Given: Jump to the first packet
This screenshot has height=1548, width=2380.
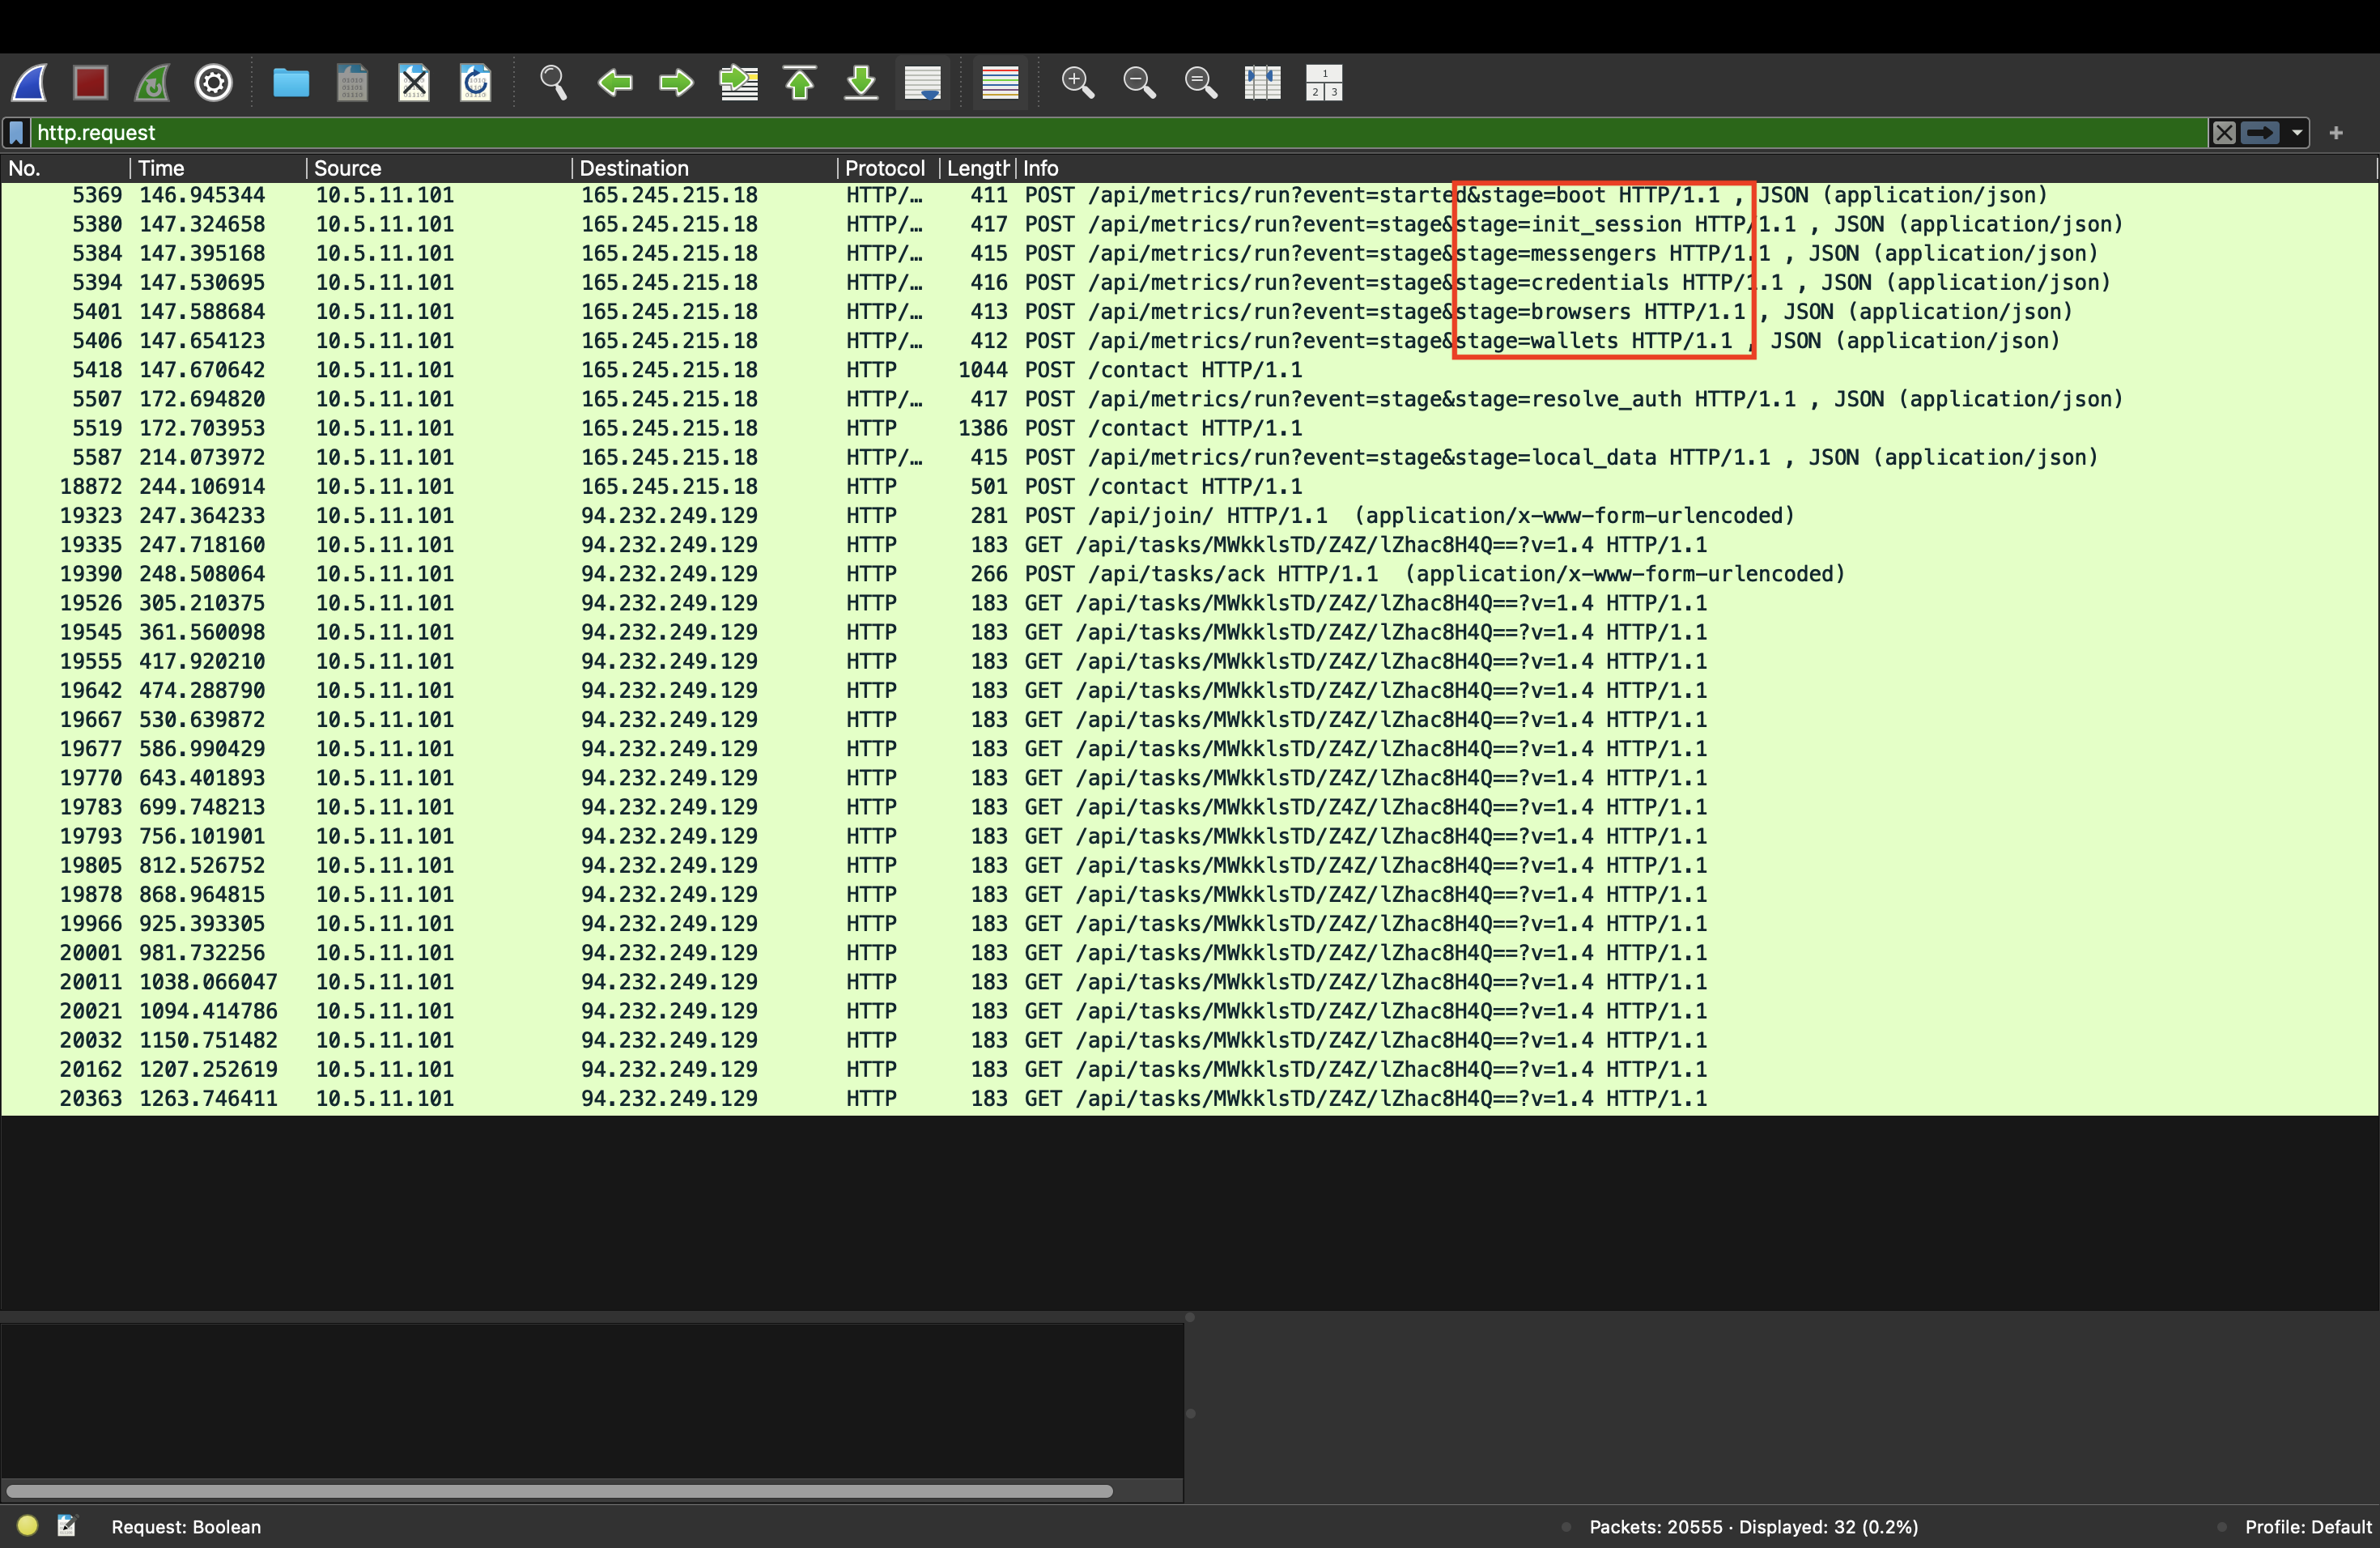Looking at the screenshot, I should pos(800,83).
